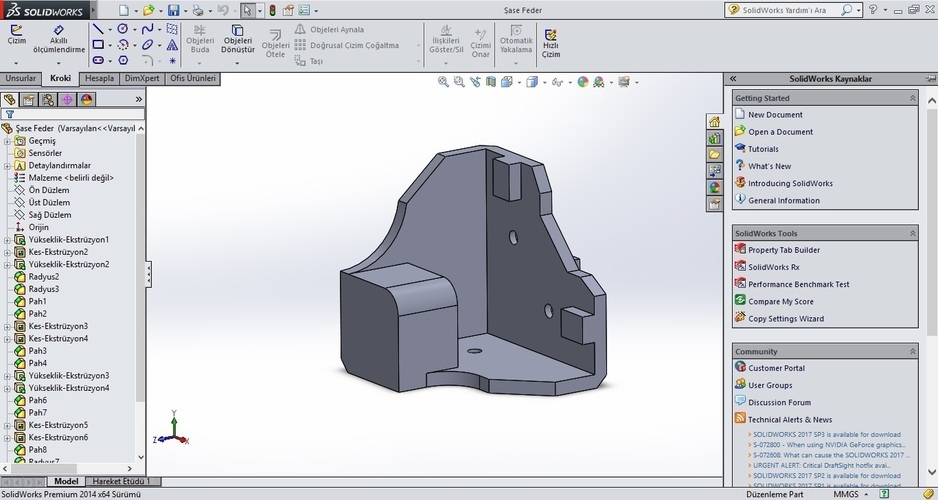This screenshot has height=500, width=938.
Task: Open the Design Library task pane tab
Action: click(714, 138)
